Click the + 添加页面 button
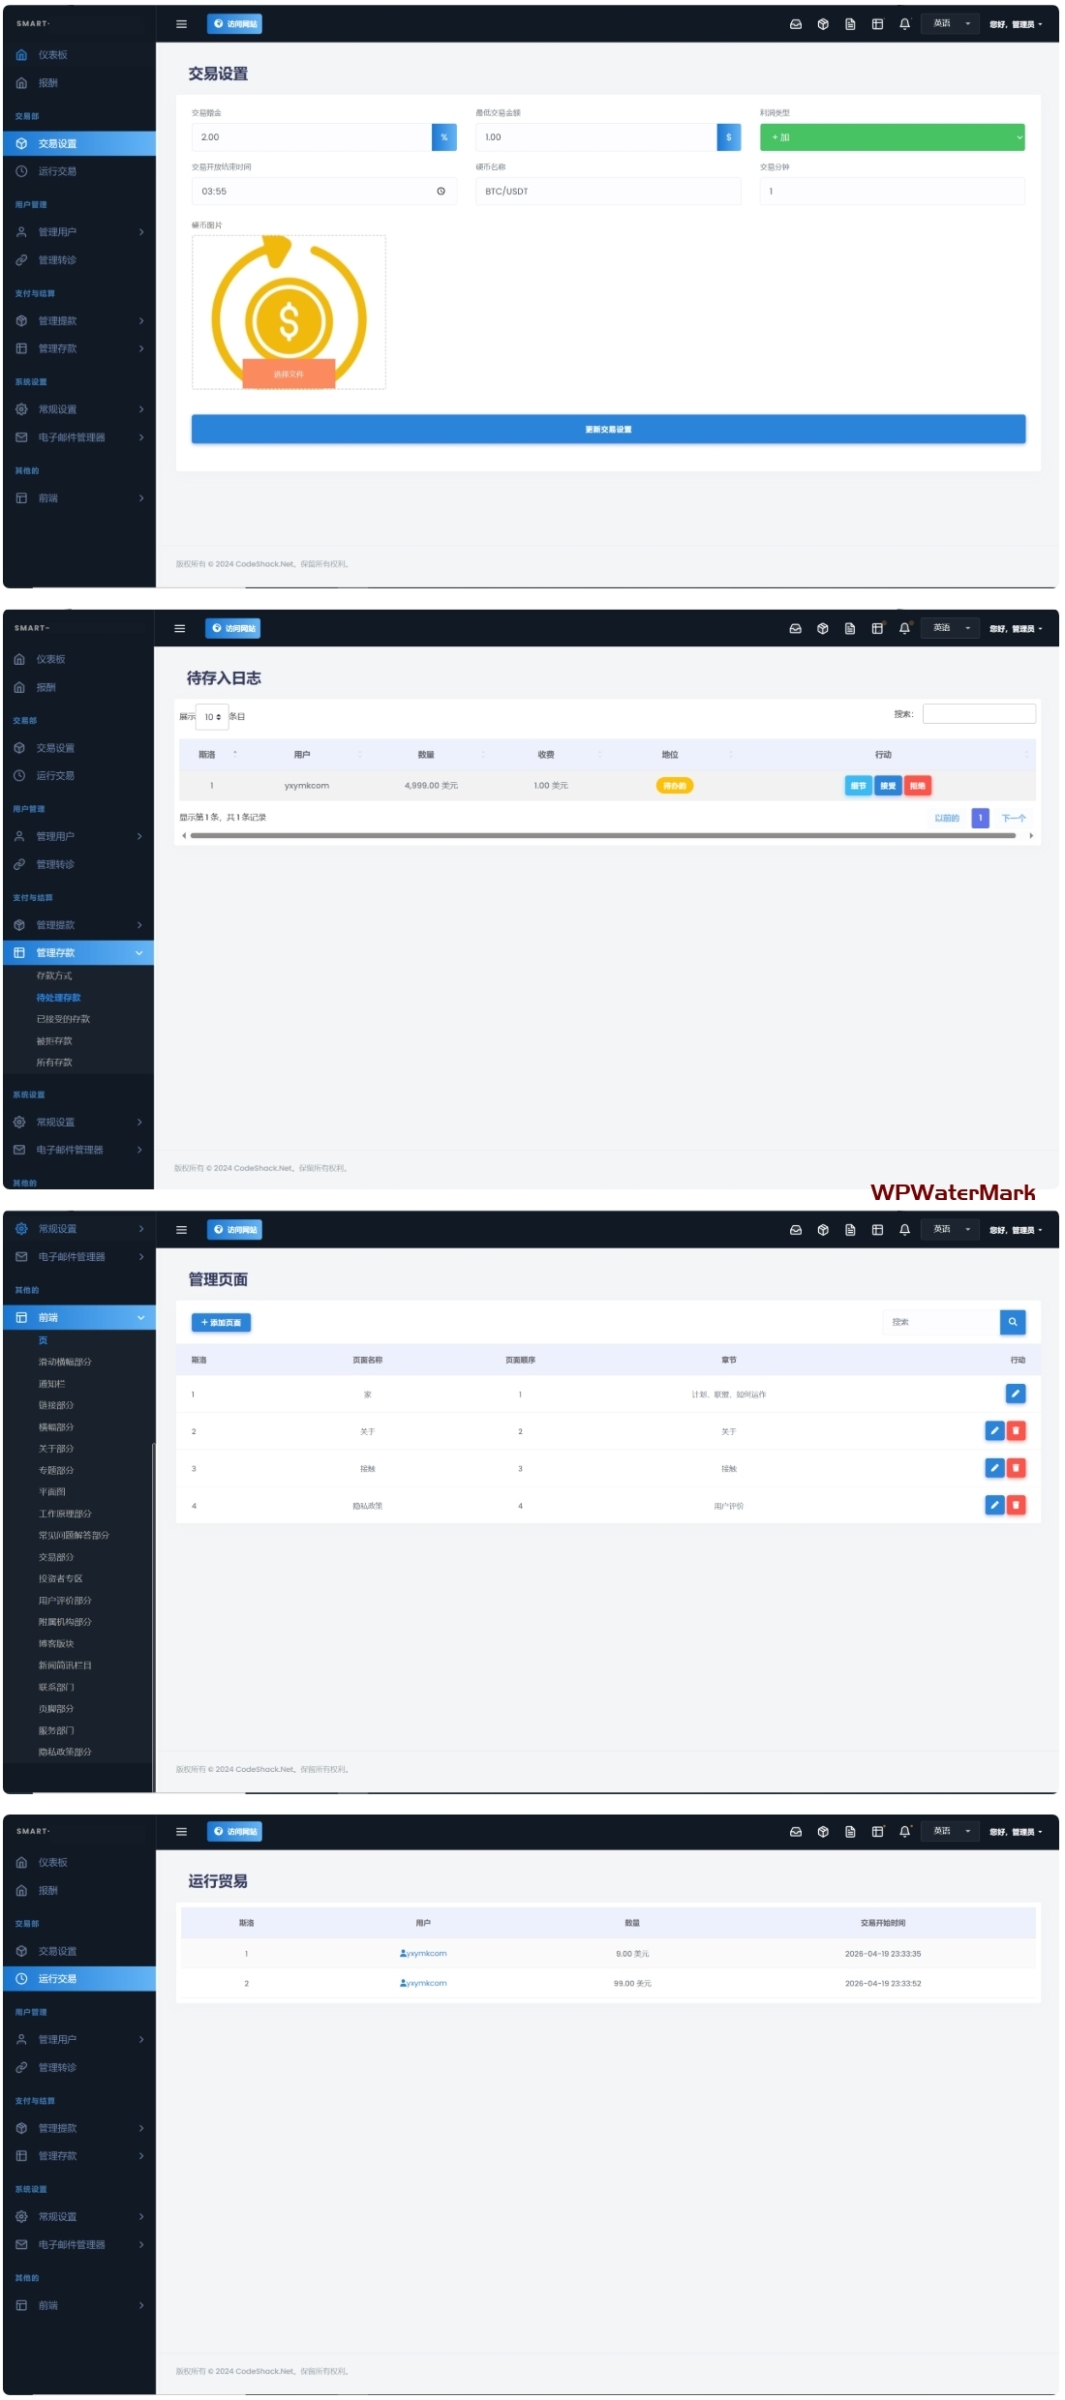The height and width of the screenshot is (2400, 1065). [x=221, y=1322]
